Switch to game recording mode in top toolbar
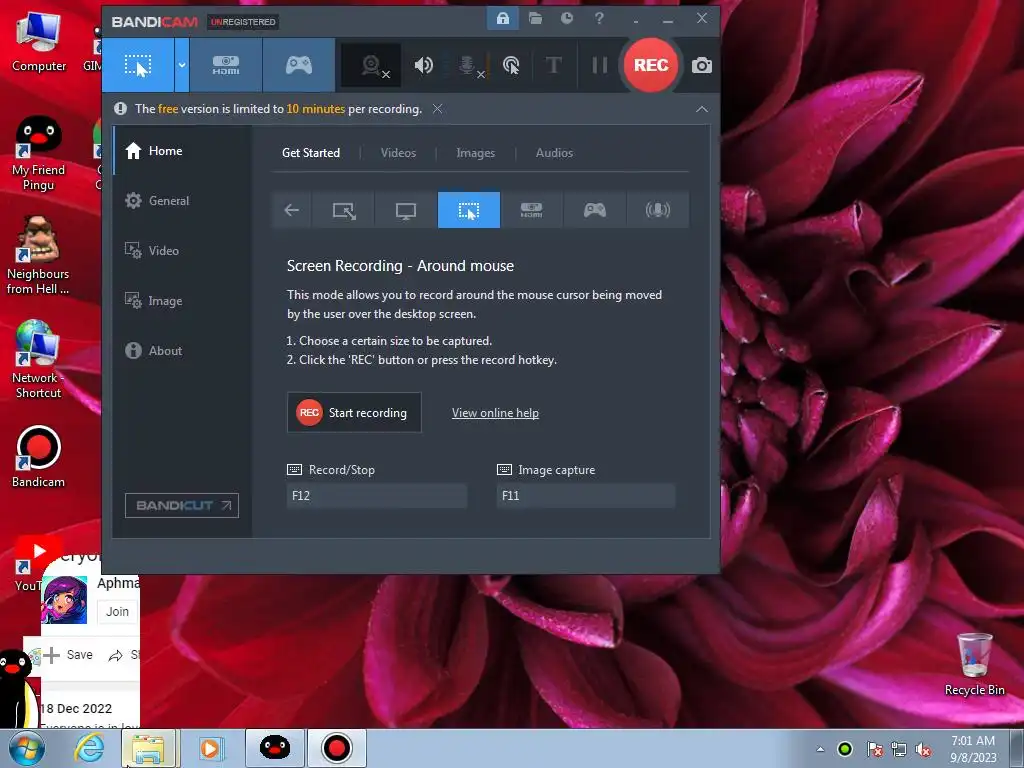 tap(298, 65)
